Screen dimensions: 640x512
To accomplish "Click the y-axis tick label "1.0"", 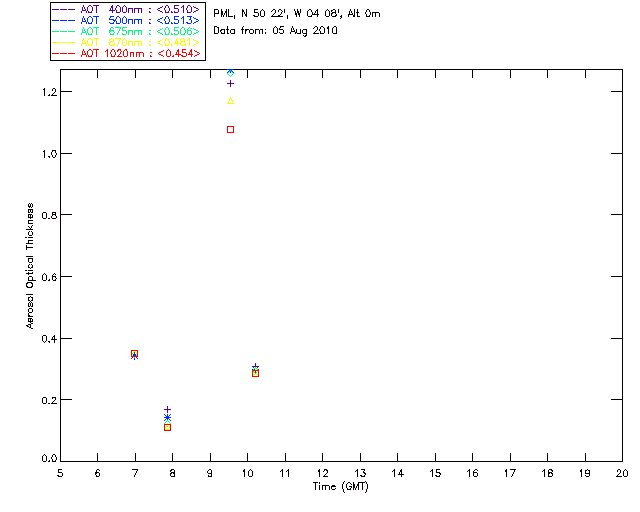I will [x=49, y=154].
